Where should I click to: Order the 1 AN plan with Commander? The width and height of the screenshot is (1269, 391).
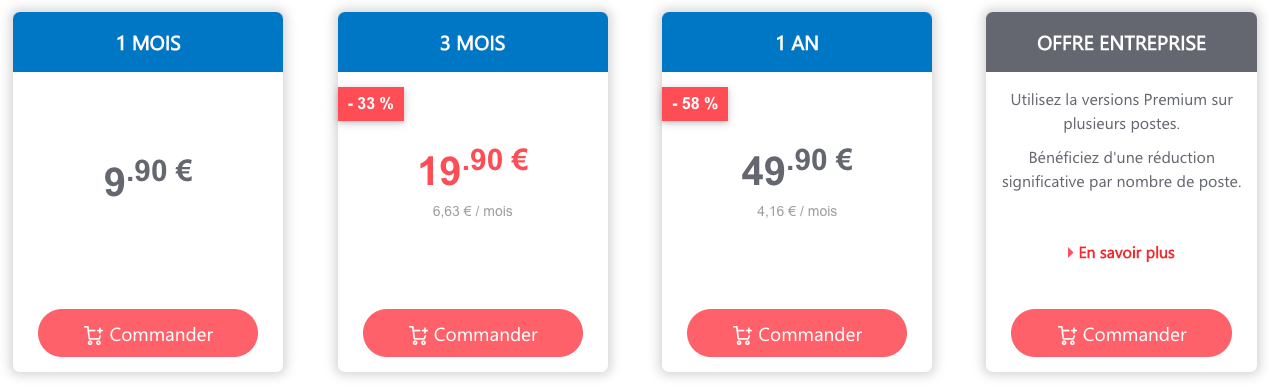797,334
